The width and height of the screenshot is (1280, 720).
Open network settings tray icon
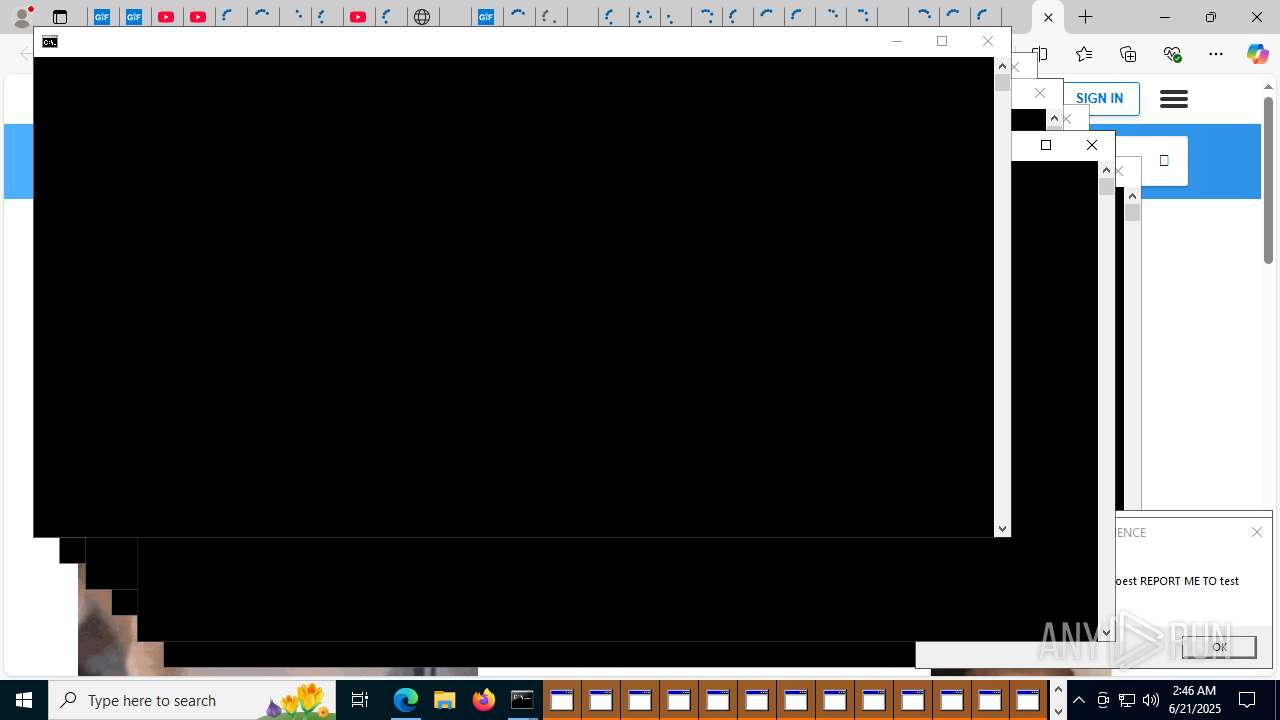point(1127,700)
